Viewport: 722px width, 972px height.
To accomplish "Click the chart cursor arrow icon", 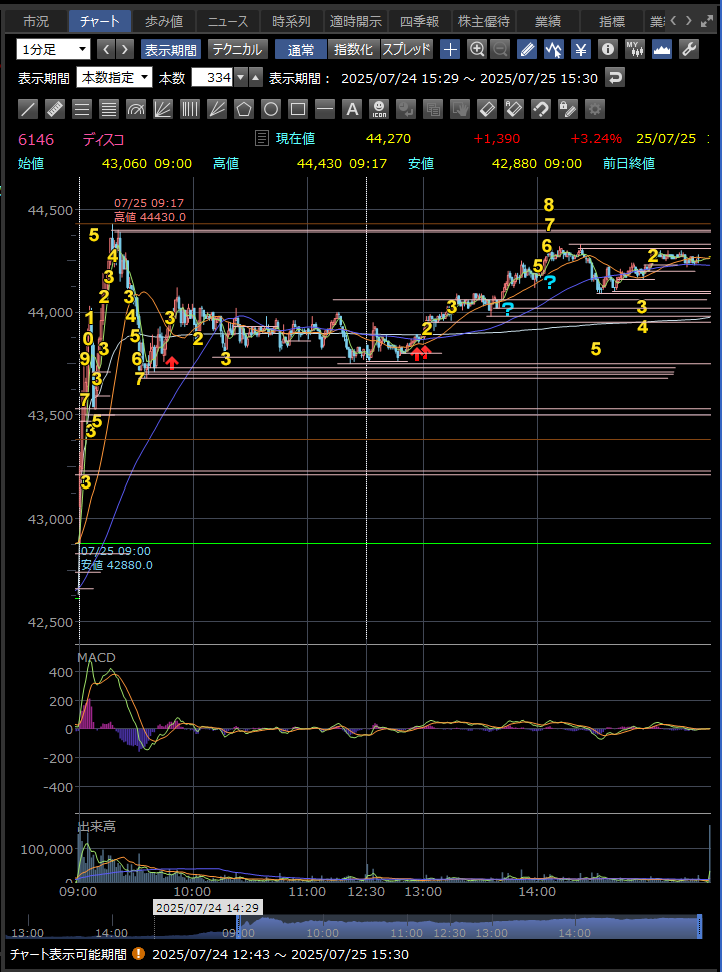I will (x=554, y=50).
